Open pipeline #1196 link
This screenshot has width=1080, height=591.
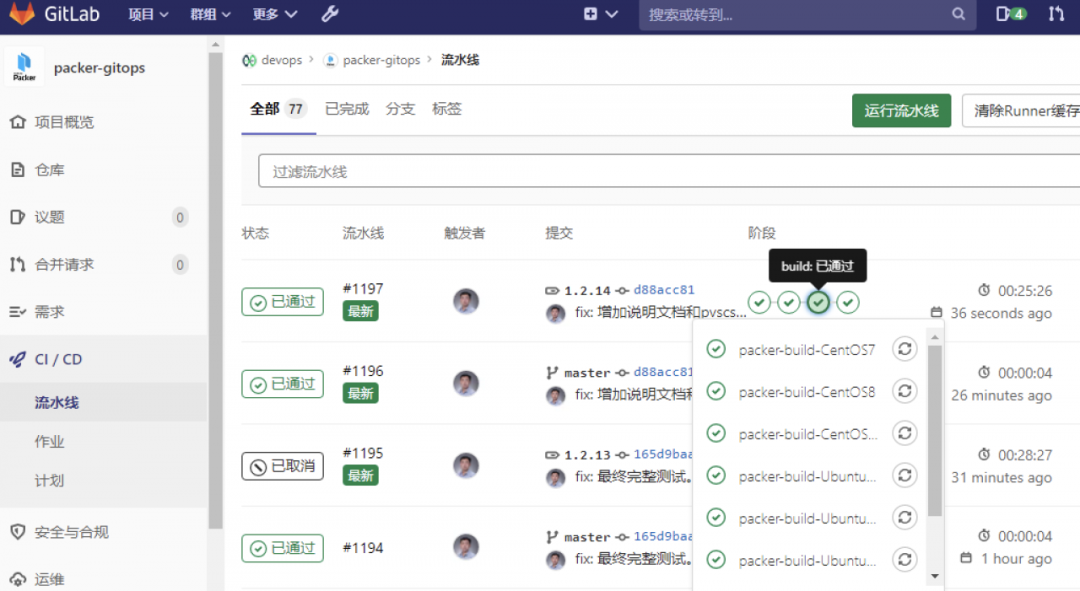click(363, 371)
